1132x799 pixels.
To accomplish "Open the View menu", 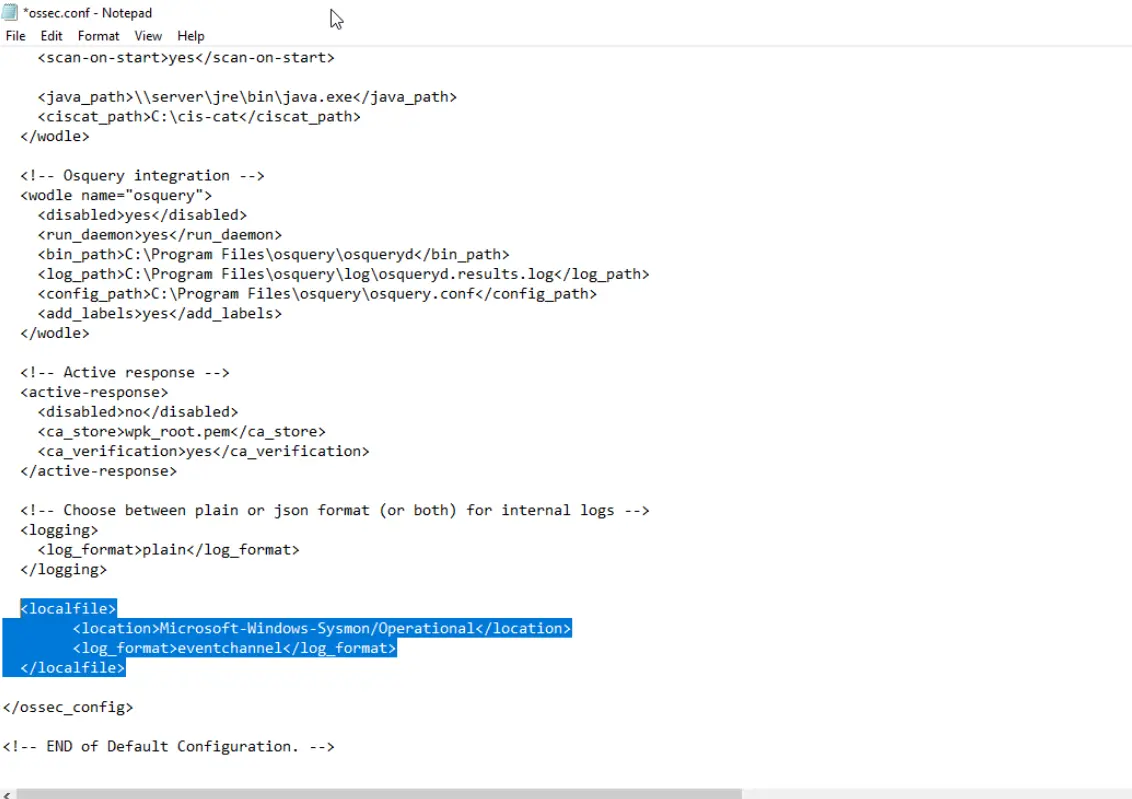I will click(148, 36).
